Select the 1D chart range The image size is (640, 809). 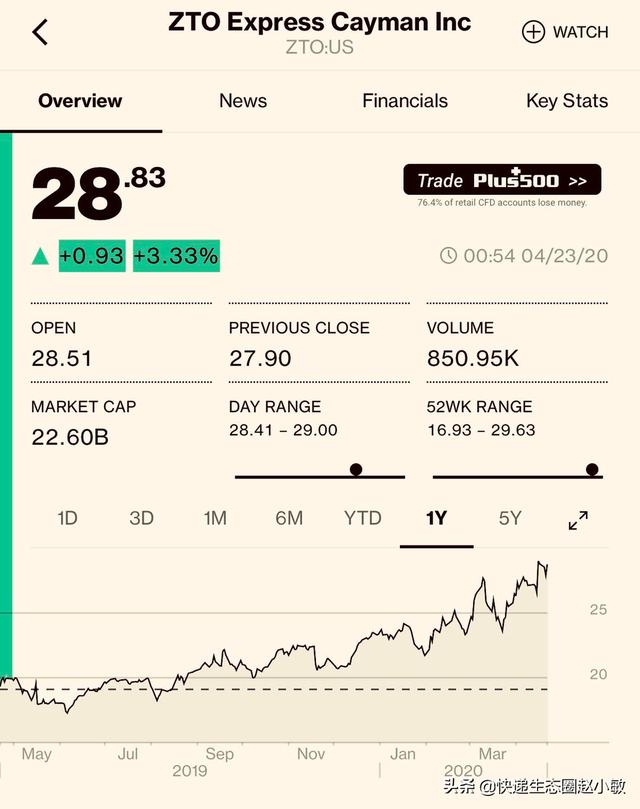(67, 518)
